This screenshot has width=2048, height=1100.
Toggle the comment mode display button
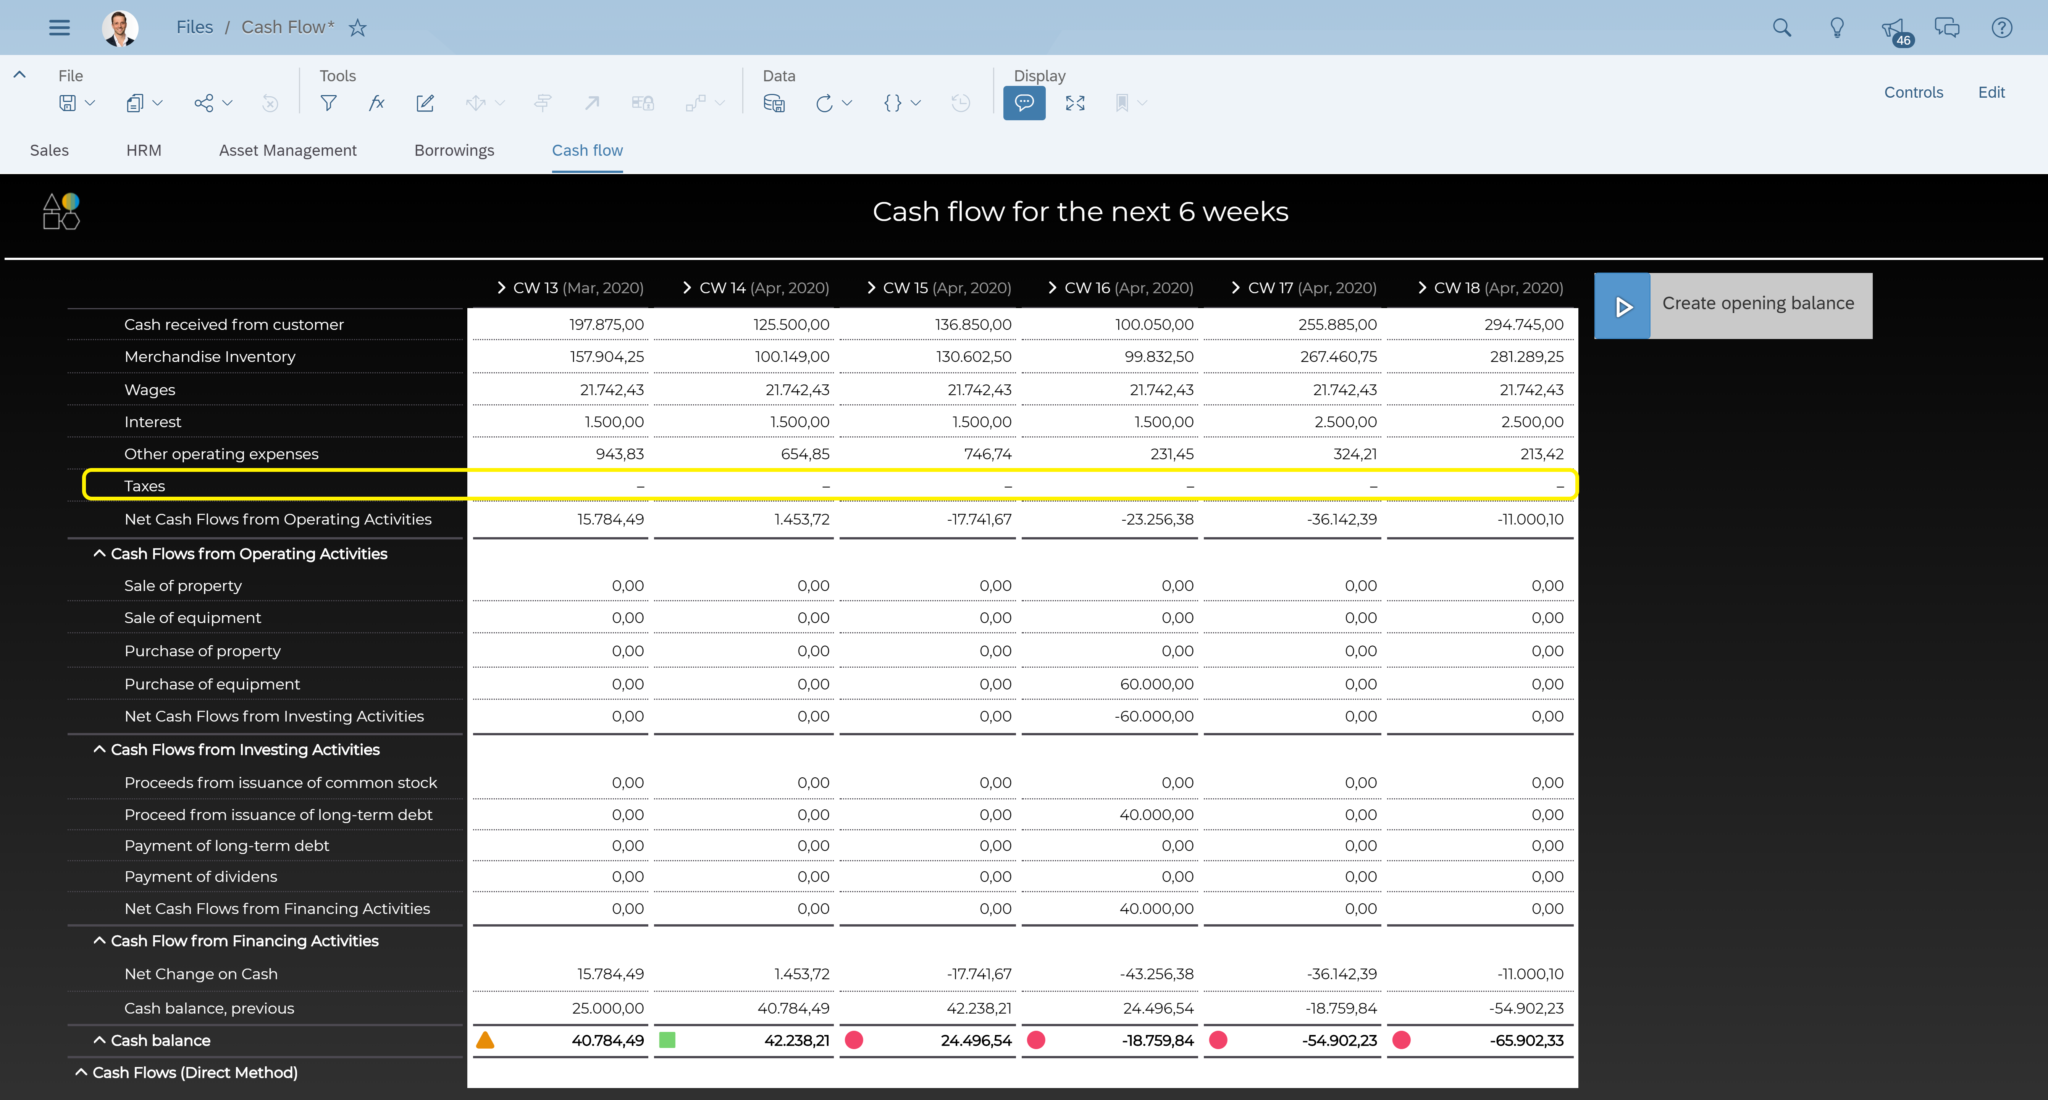click(x=1024, y=103)
